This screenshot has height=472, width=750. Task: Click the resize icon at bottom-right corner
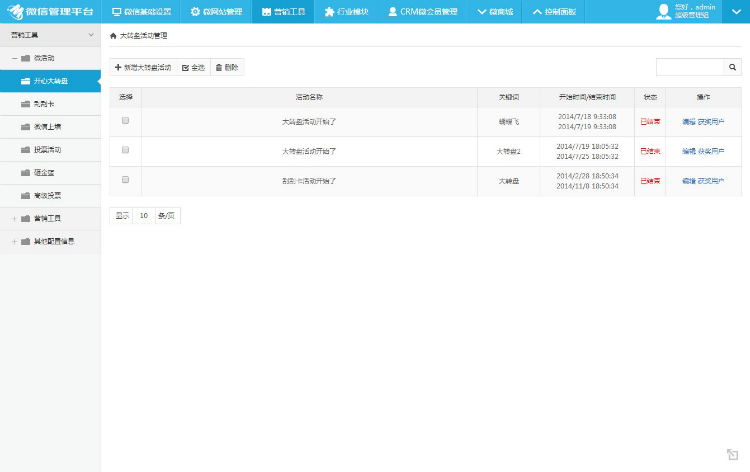(x=733, y=454)
